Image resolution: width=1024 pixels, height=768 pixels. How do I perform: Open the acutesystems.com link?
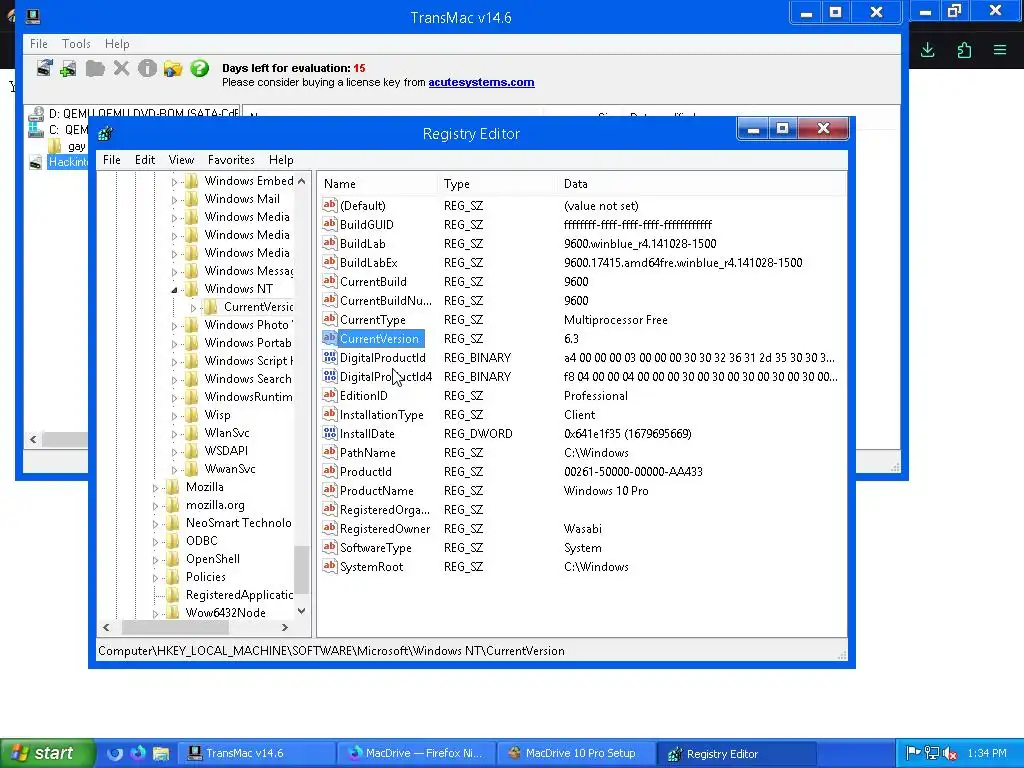(x=481, y=82)
